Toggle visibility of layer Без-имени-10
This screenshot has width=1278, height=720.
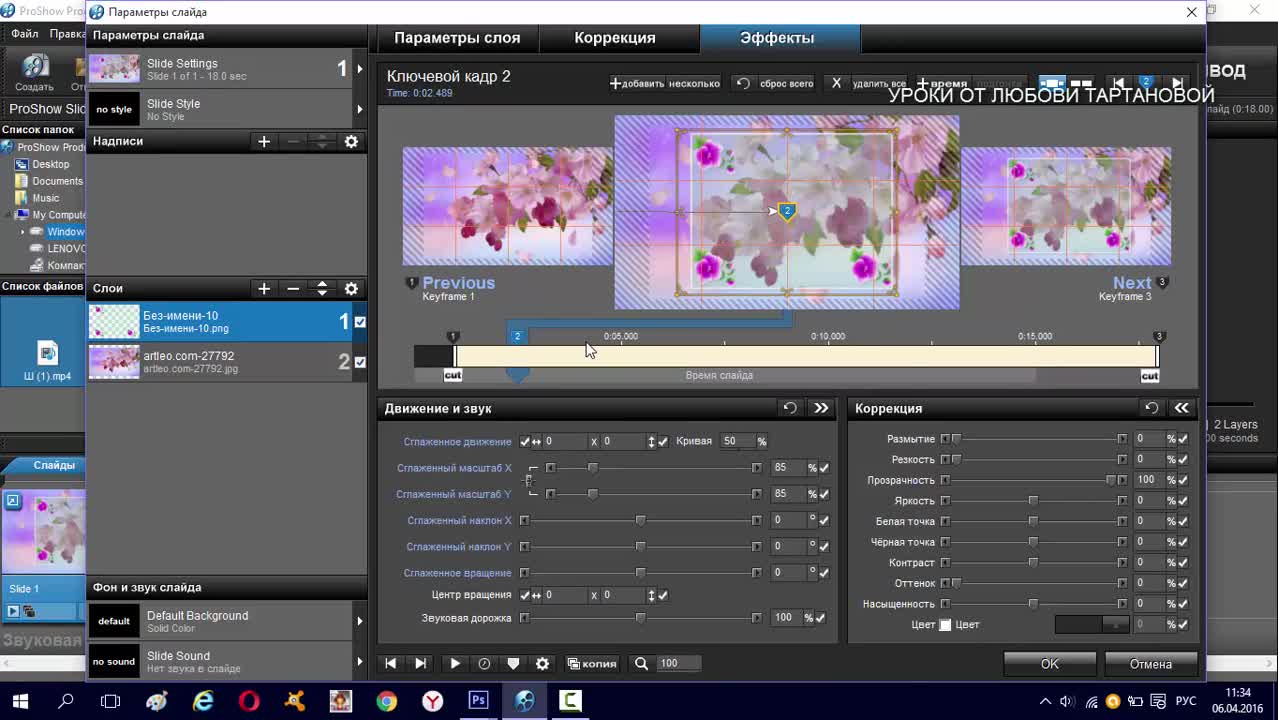click(360, 322)
